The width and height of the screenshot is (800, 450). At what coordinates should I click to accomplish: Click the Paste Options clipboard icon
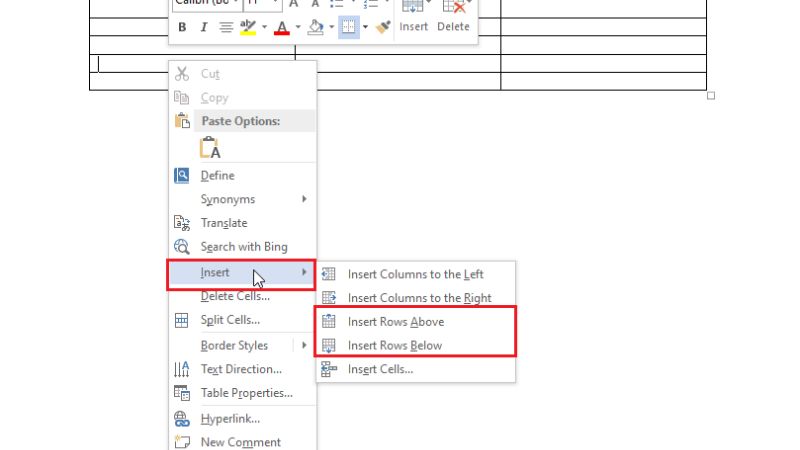point(182,121)
